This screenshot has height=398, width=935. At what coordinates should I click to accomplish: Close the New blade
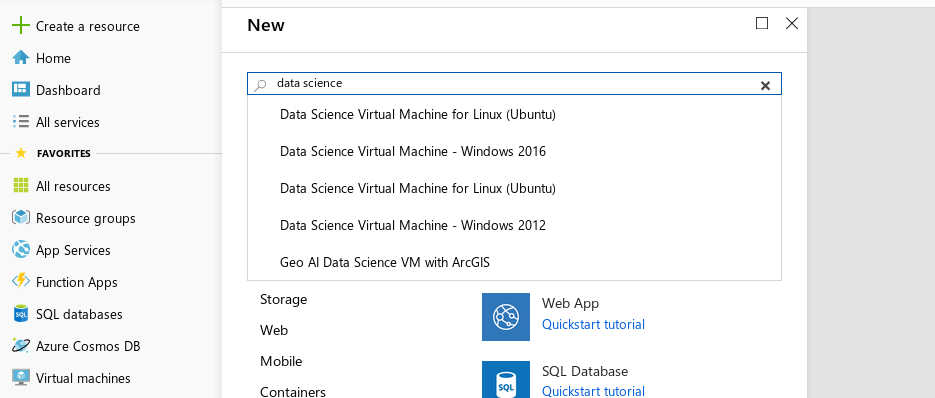coord(792,23)
